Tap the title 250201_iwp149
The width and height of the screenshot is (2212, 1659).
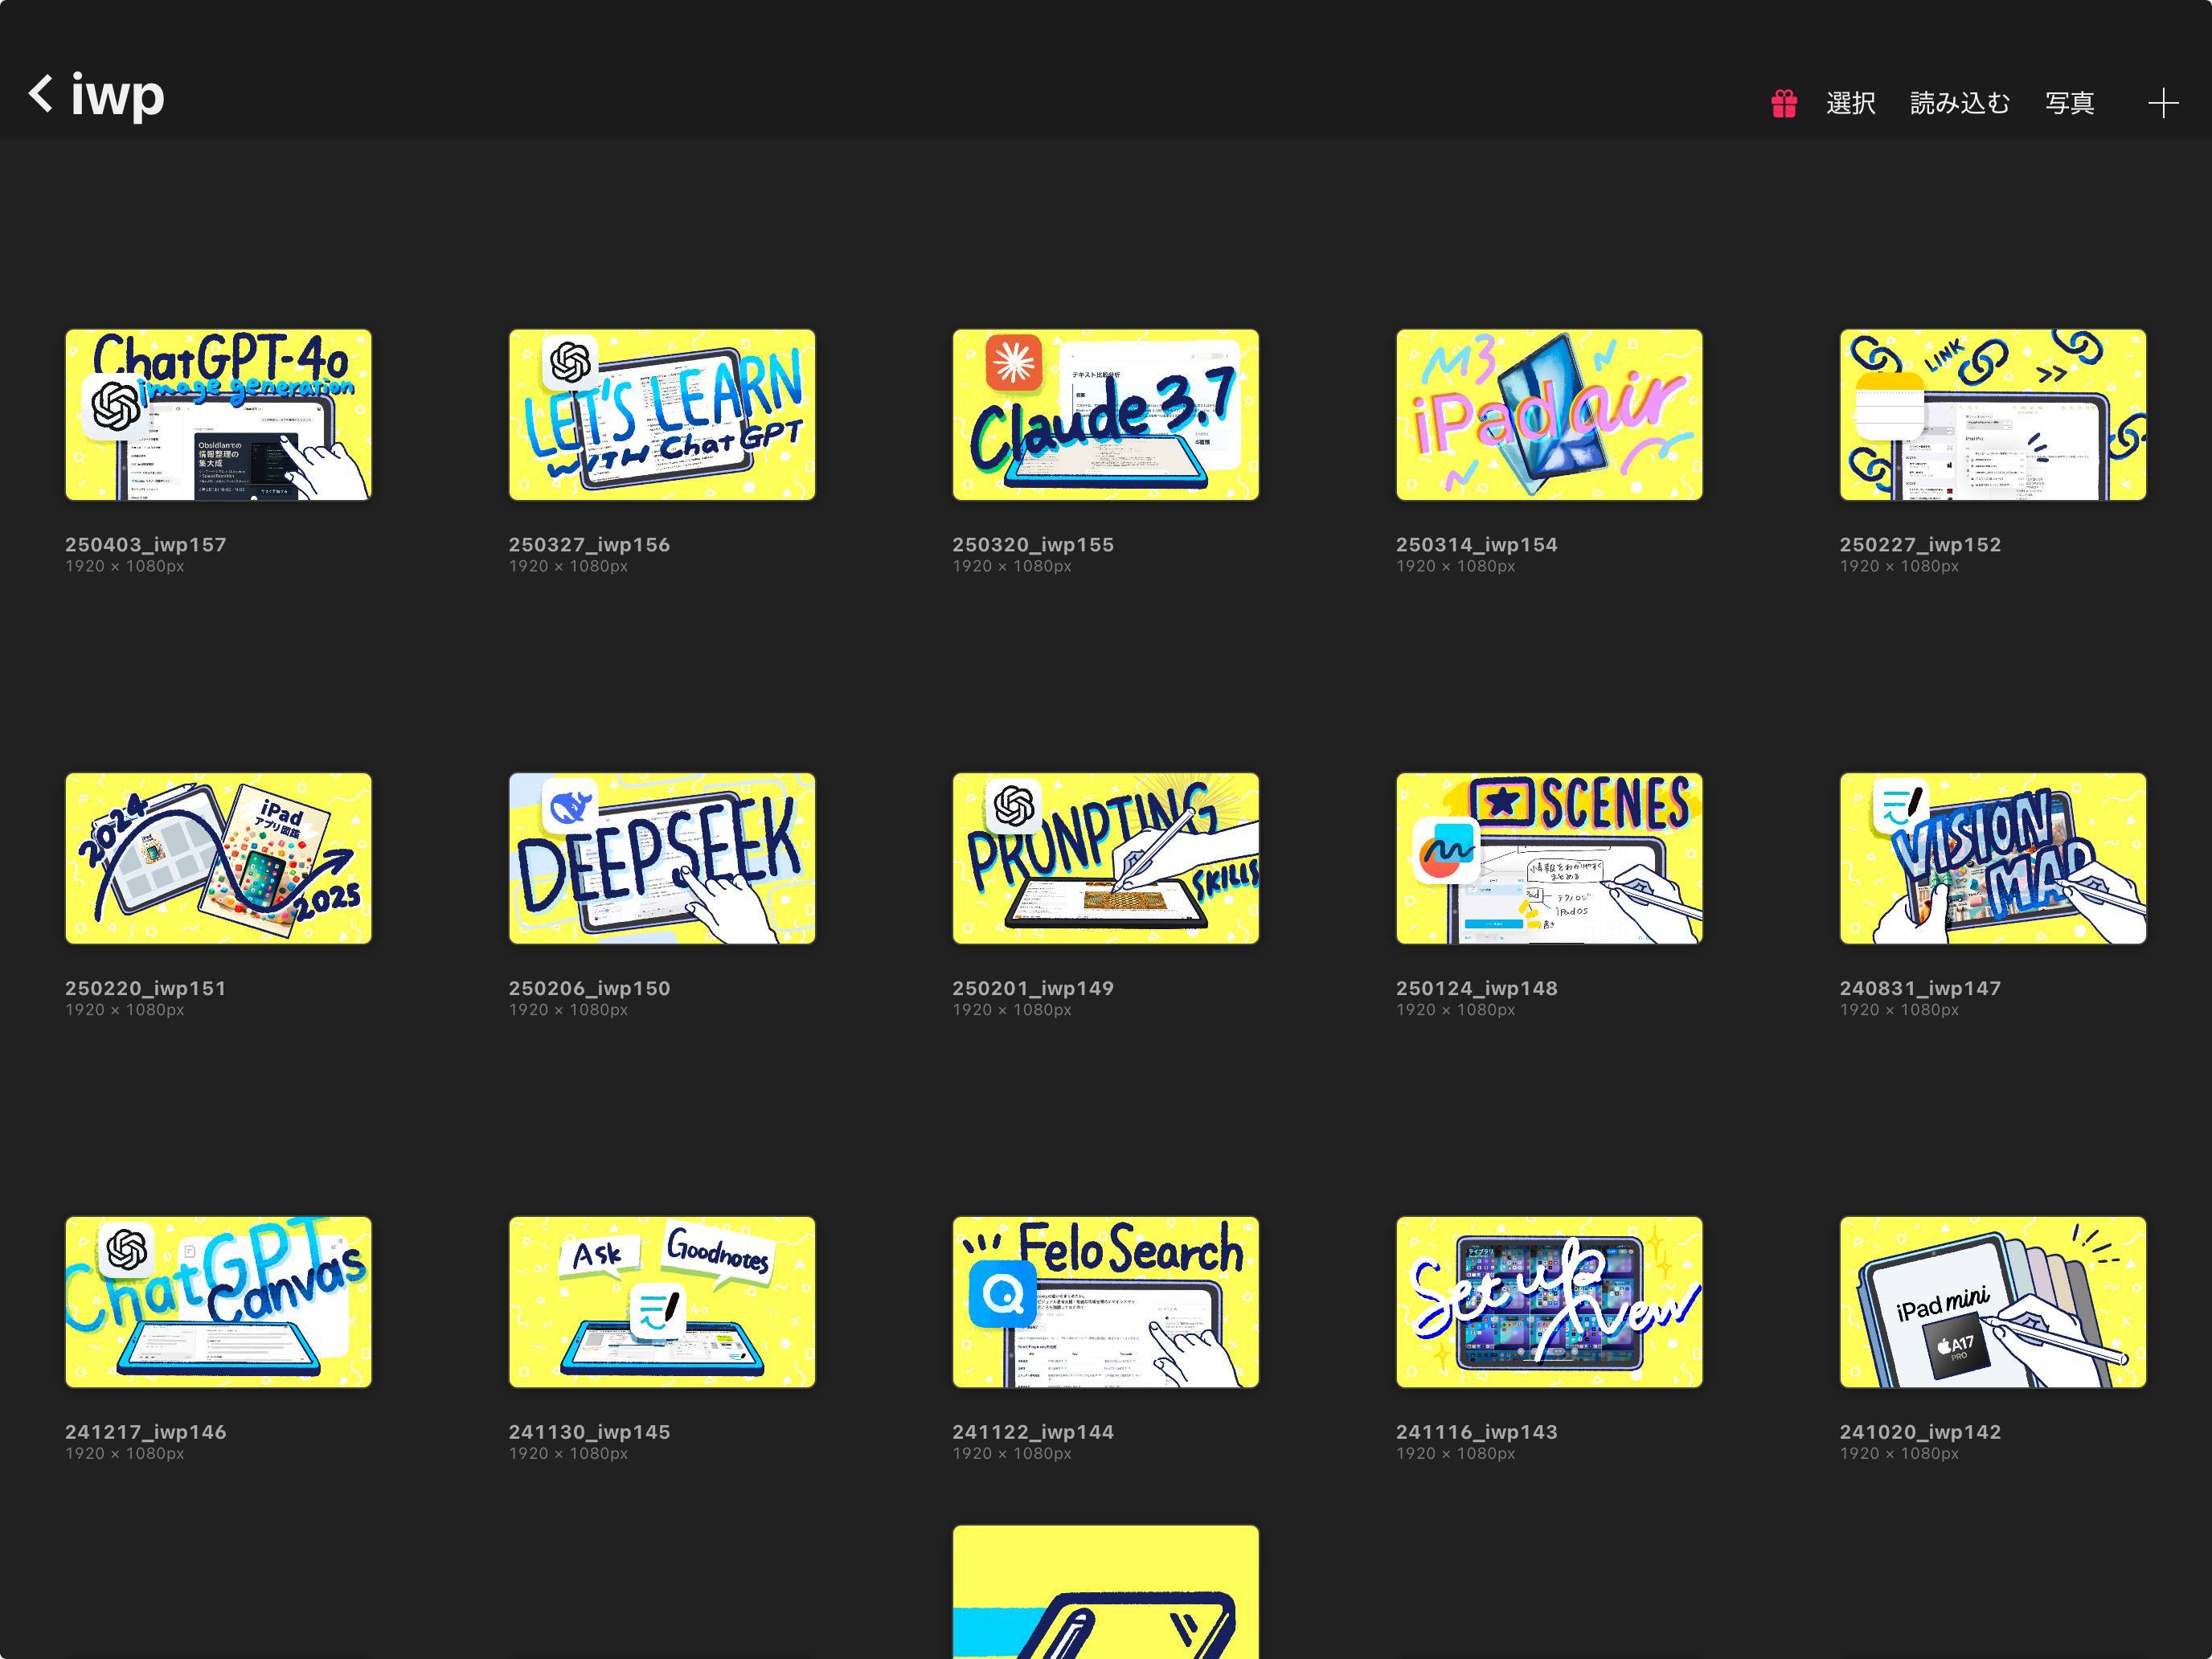click(1033, 989)
